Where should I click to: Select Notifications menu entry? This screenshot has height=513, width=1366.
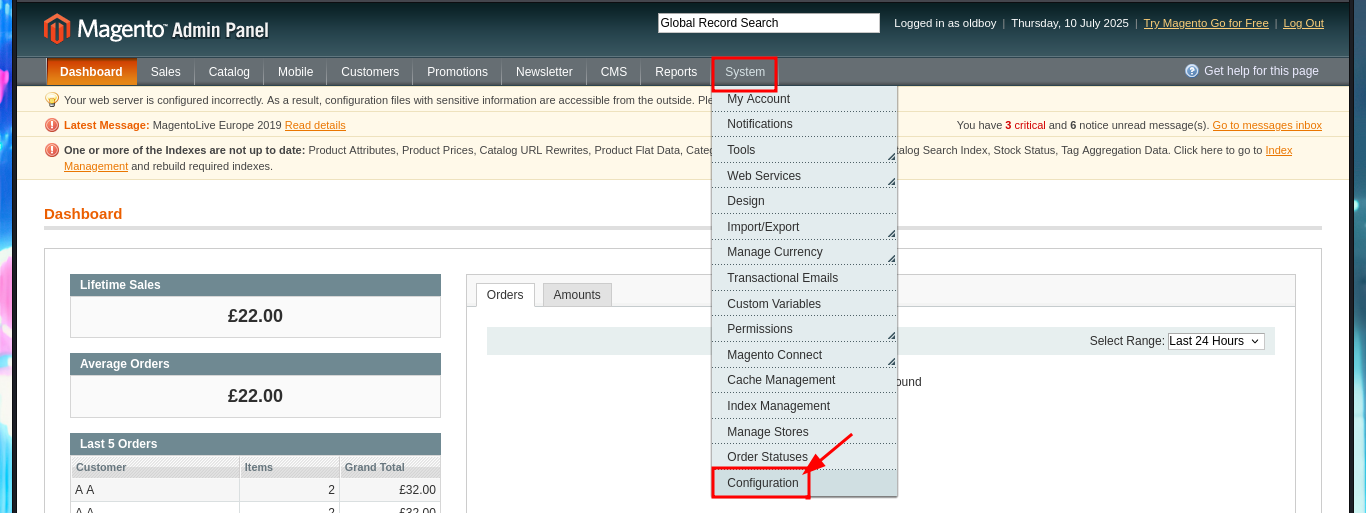(x=804, y=124)
